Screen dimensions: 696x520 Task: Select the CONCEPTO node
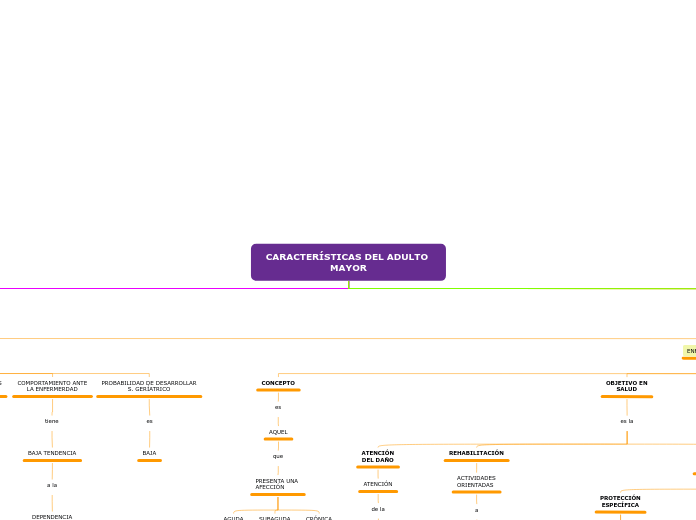[x=278, y=383]
